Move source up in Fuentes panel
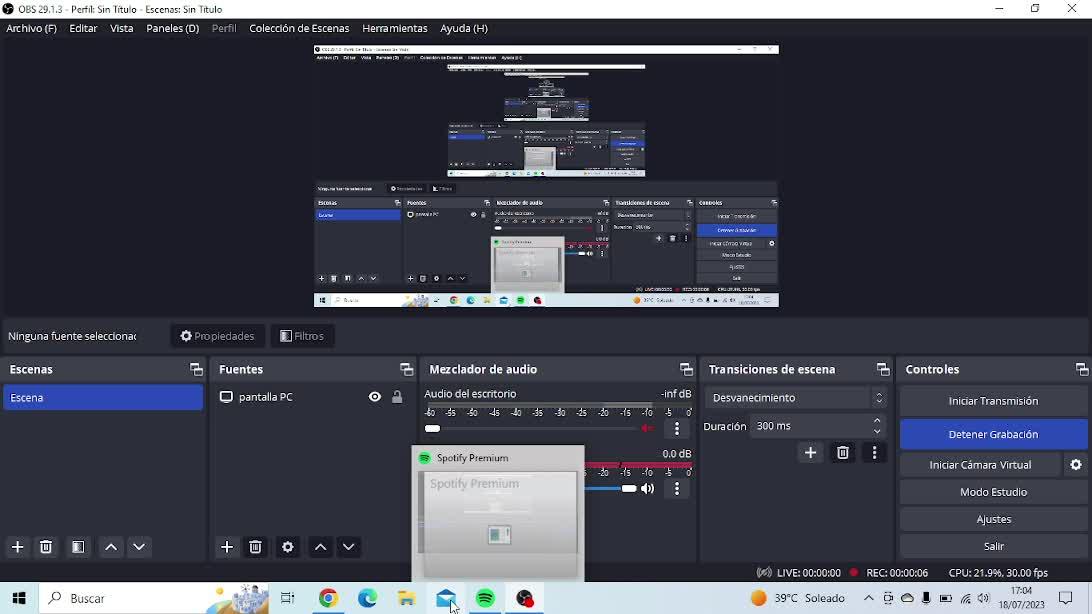Viewport: 1092px width, 614px height. (x=320, y=547)
